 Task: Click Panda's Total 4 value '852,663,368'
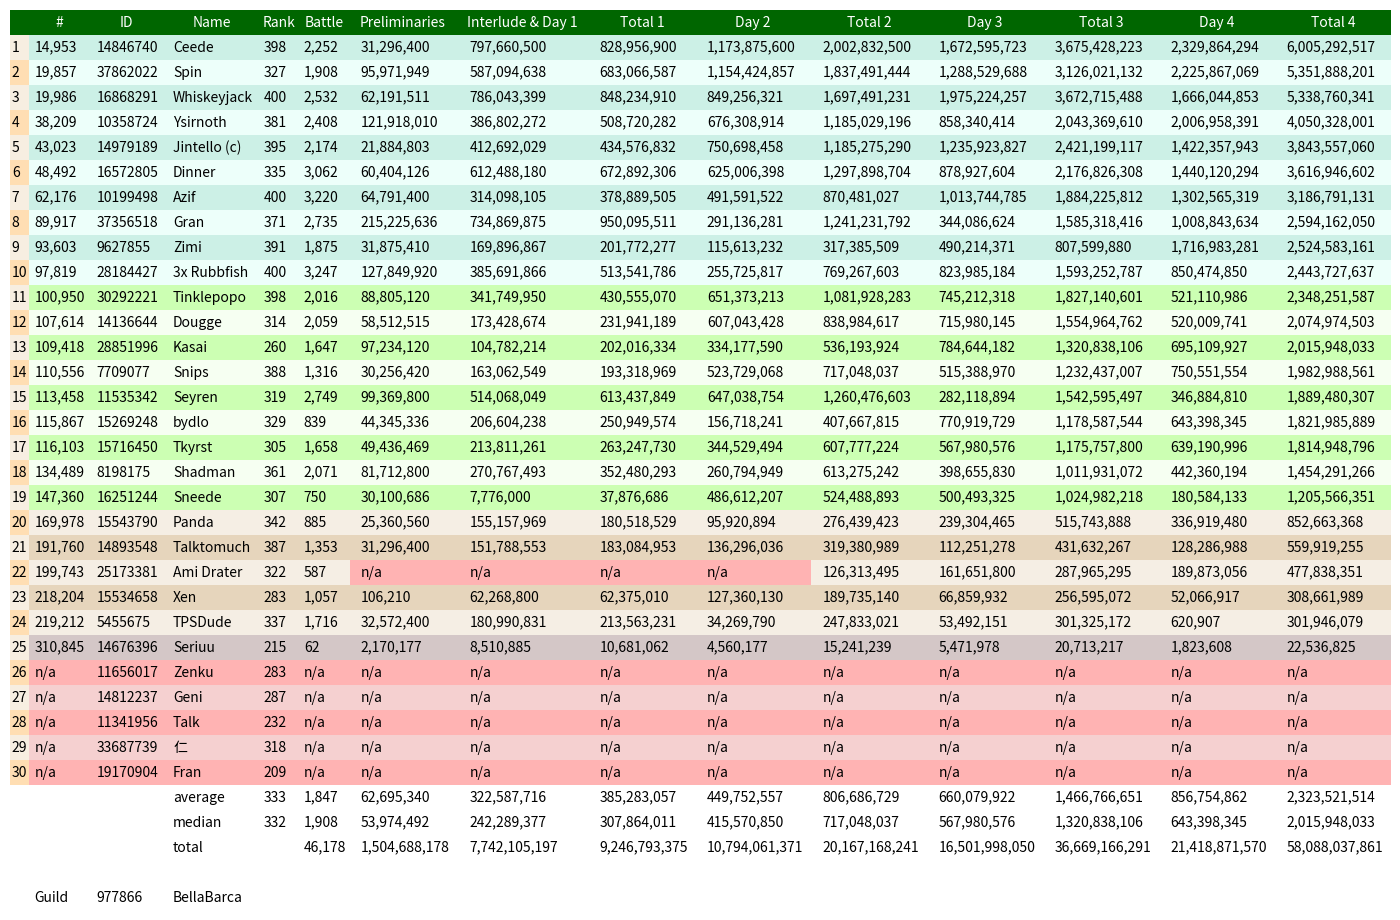(1325, 522)
